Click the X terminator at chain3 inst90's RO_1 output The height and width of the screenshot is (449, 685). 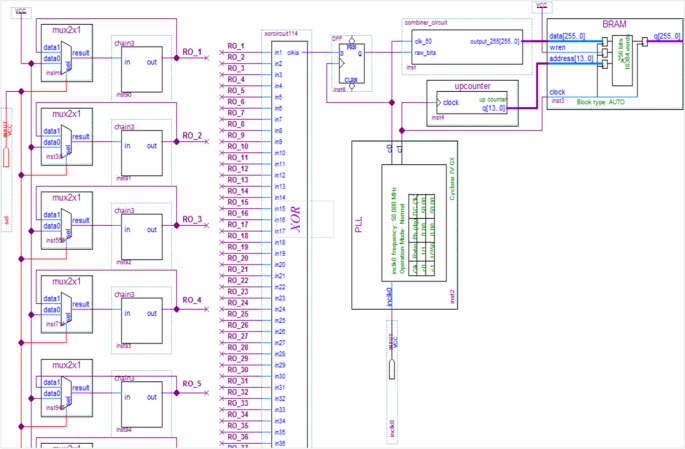207,58
